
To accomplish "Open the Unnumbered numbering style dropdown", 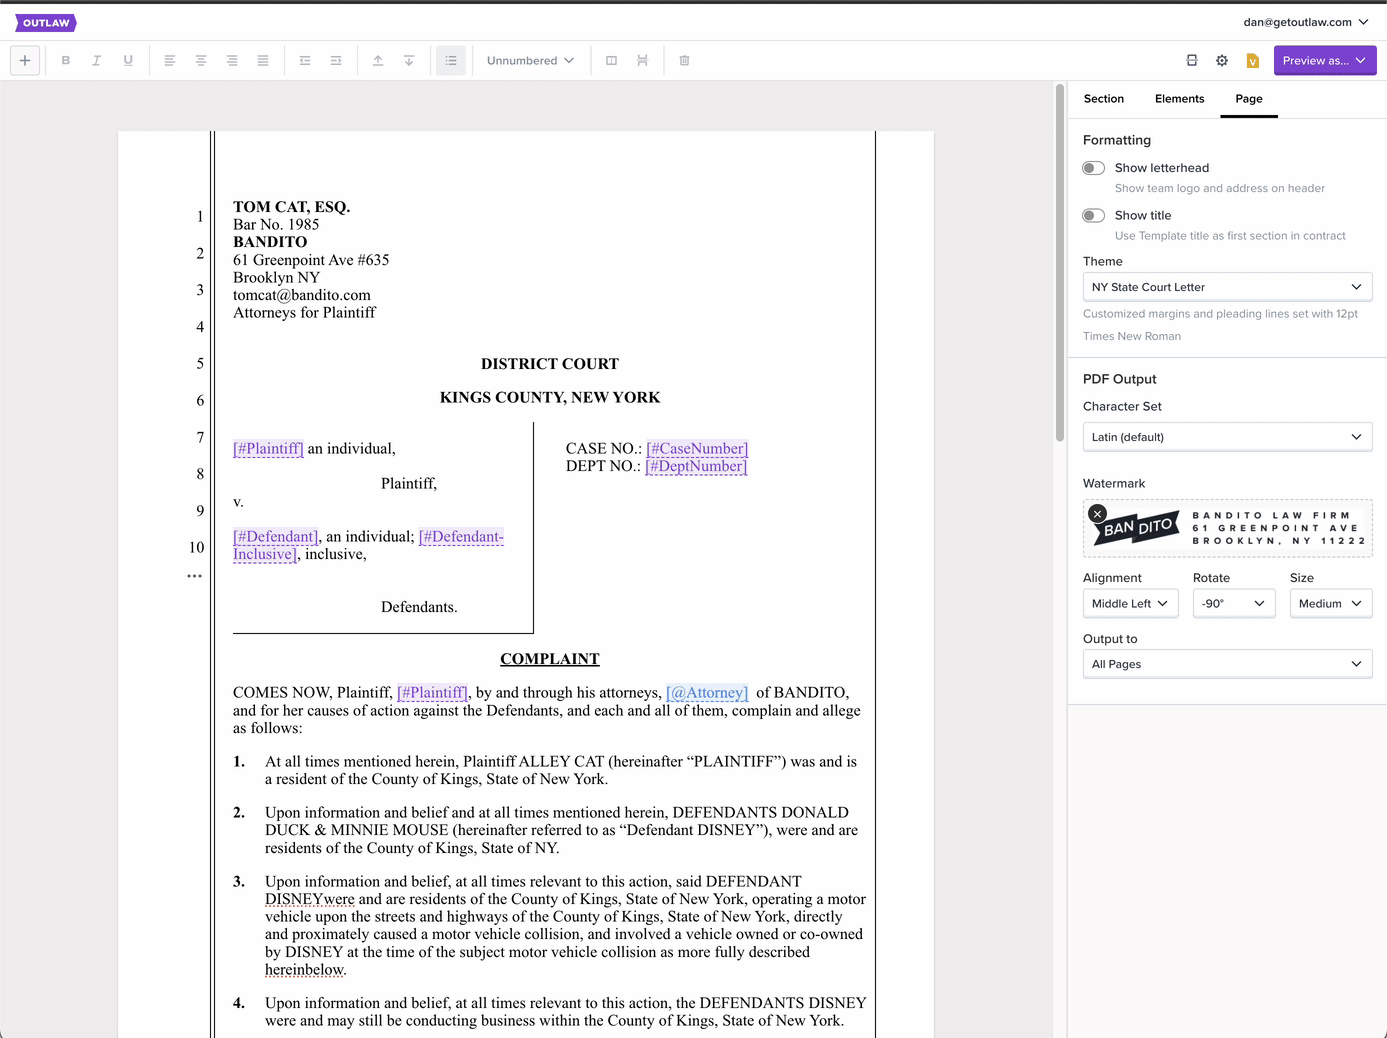I will point(530,61).
